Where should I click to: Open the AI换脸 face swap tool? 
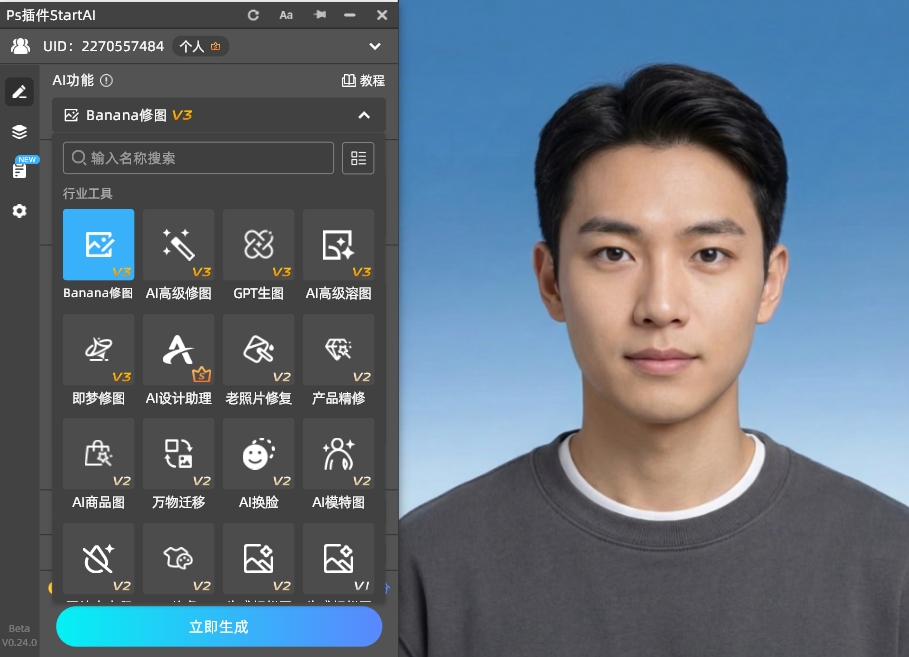pyautogui.click(x=258, y=455)
